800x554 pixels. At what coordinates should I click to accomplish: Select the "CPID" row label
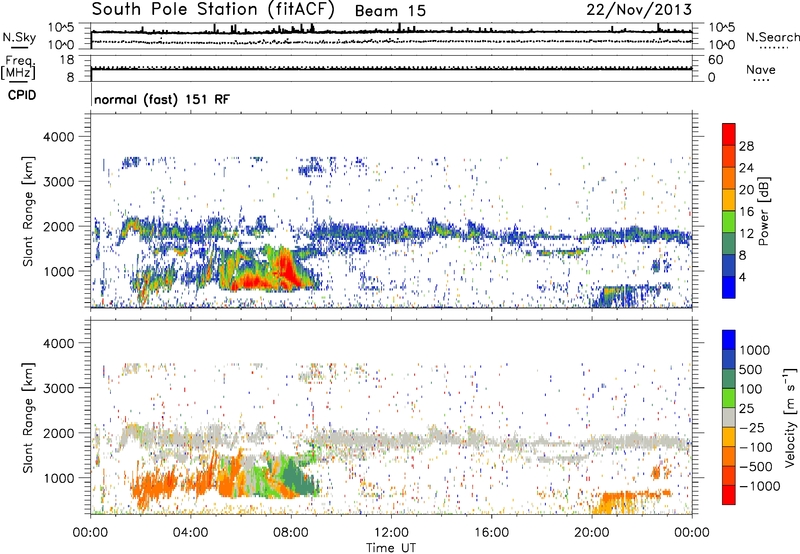coord(21,95)
